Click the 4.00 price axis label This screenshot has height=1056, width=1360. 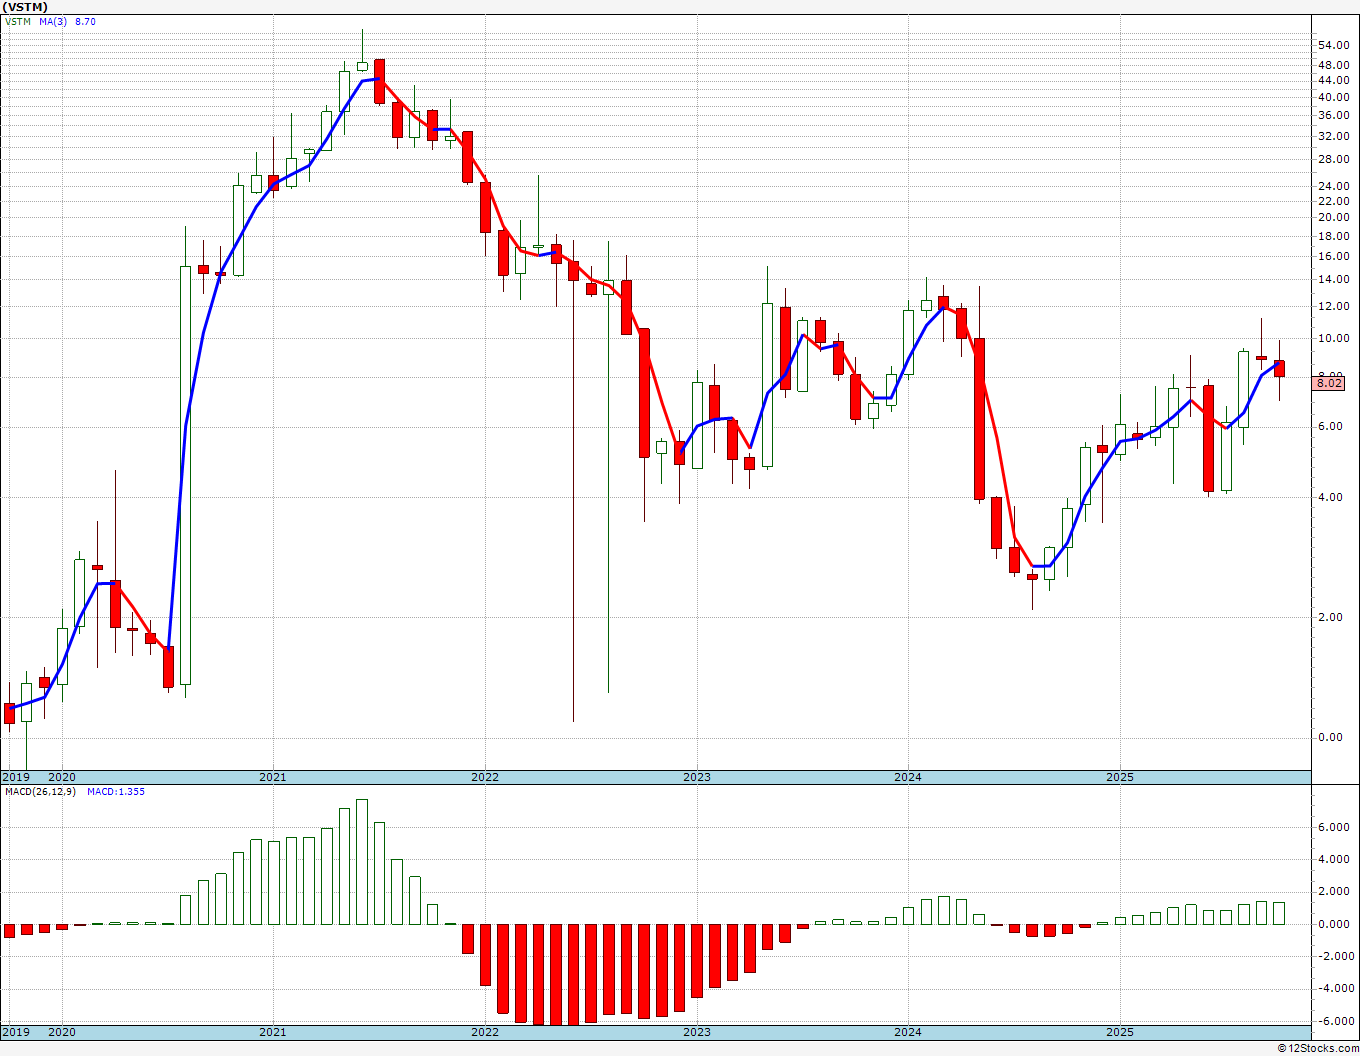pos(1329,497)
